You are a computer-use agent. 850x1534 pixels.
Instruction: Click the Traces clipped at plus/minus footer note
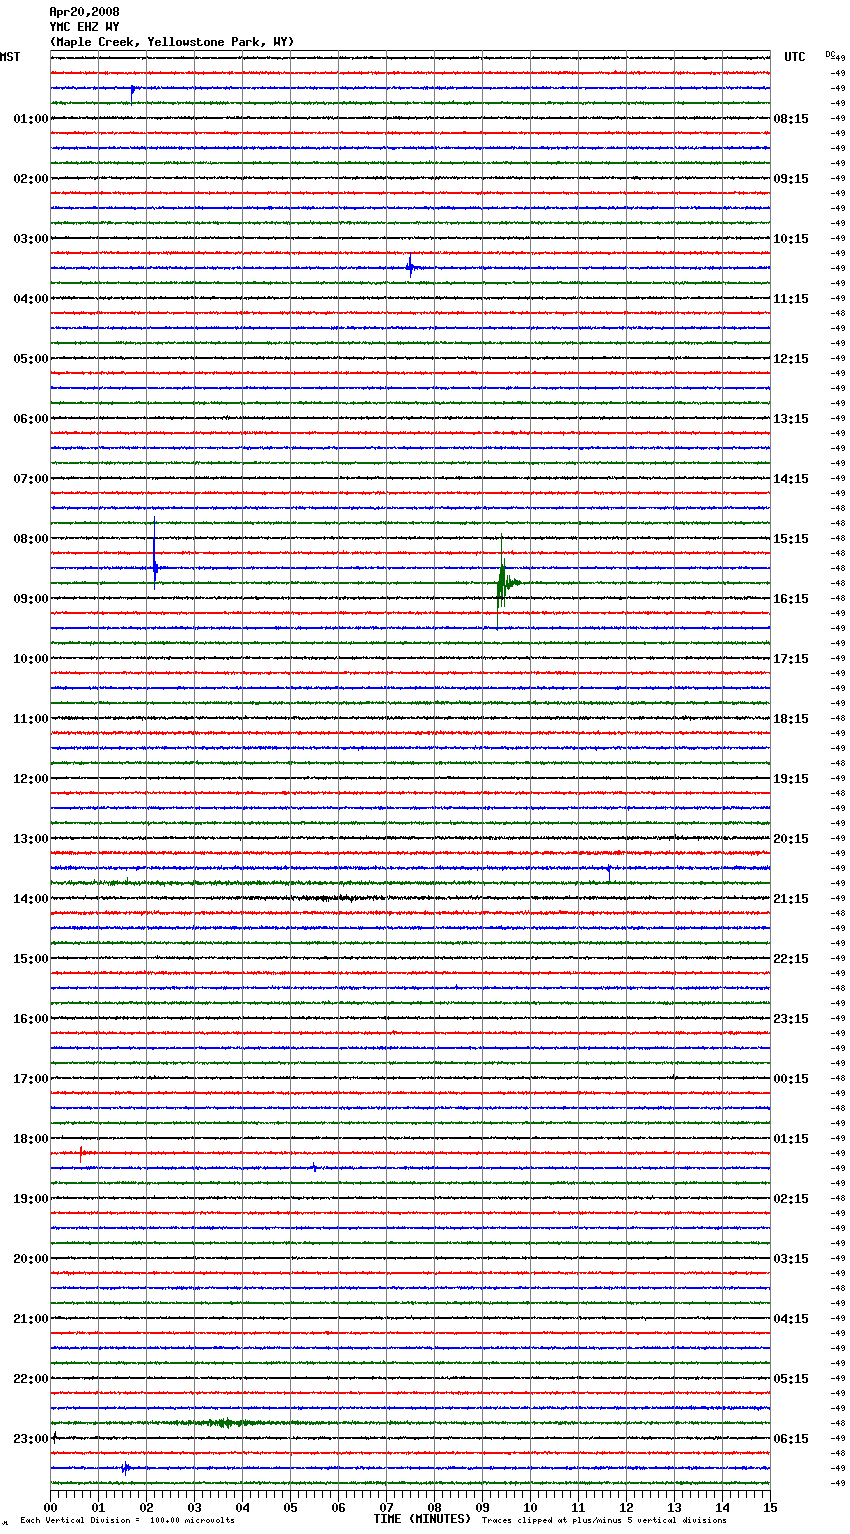604,1520
